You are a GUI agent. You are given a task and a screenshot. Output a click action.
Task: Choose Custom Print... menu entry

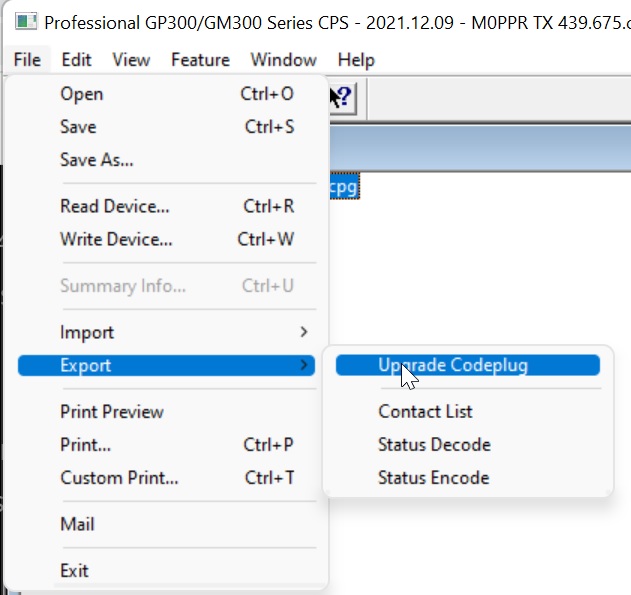point(166,478)
